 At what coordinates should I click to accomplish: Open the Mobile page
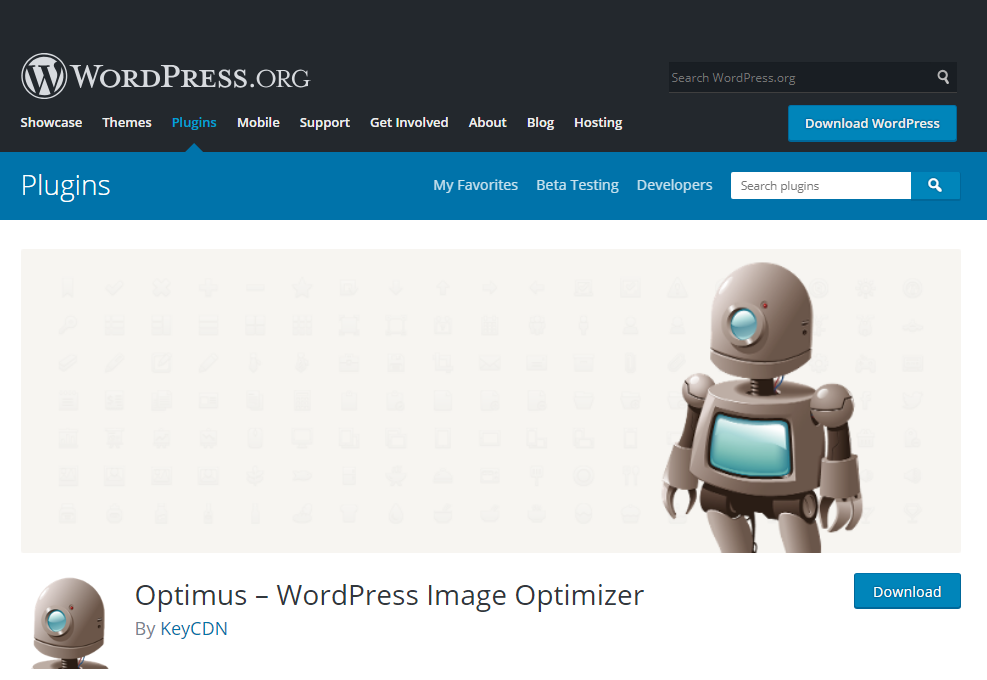[258, 123]
